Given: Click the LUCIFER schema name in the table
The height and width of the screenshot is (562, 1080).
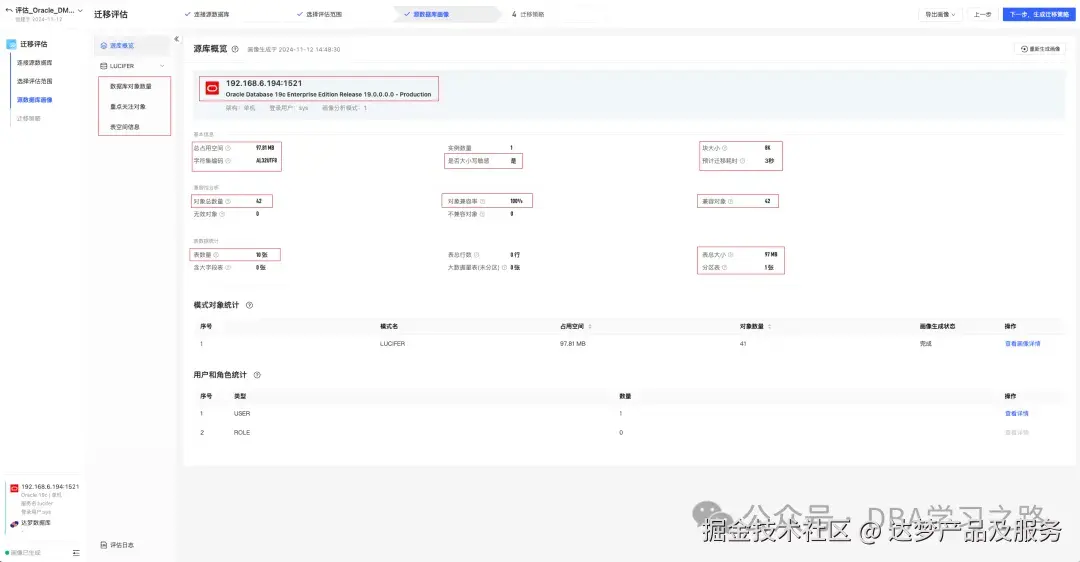Looking at the screenshot, I should tap(393, 344).
